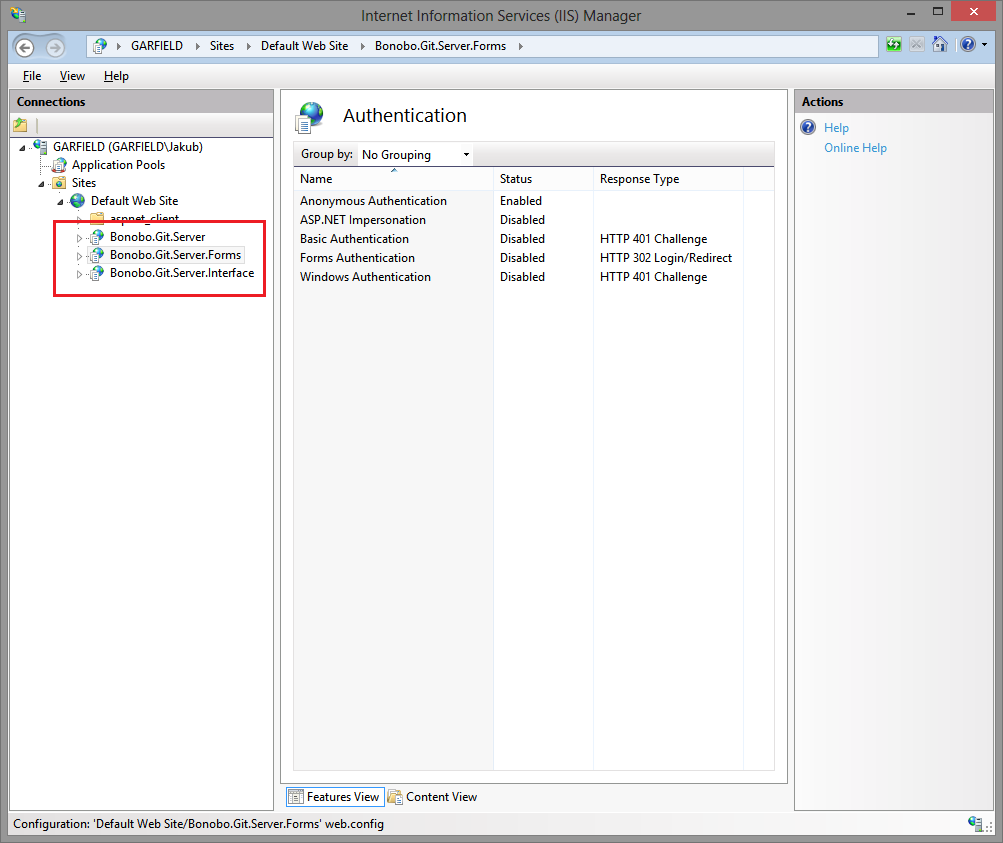Go back with the Back navigation arrow
This screenshot has width=1003, height=843.
tap(24, 47)
